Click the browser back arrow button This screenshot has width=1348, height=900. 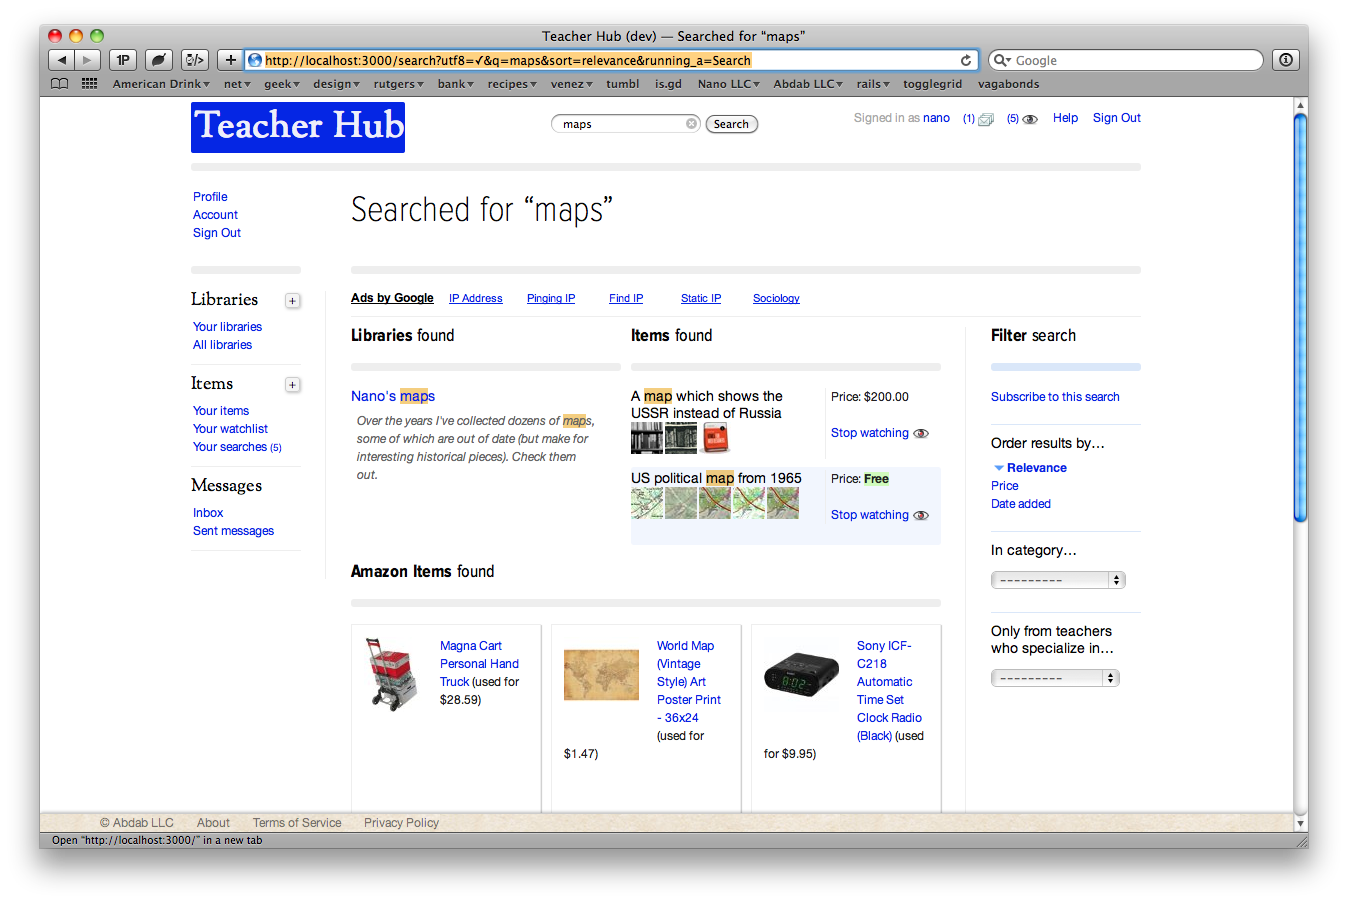pyautogui.click(x=61, y=60)
